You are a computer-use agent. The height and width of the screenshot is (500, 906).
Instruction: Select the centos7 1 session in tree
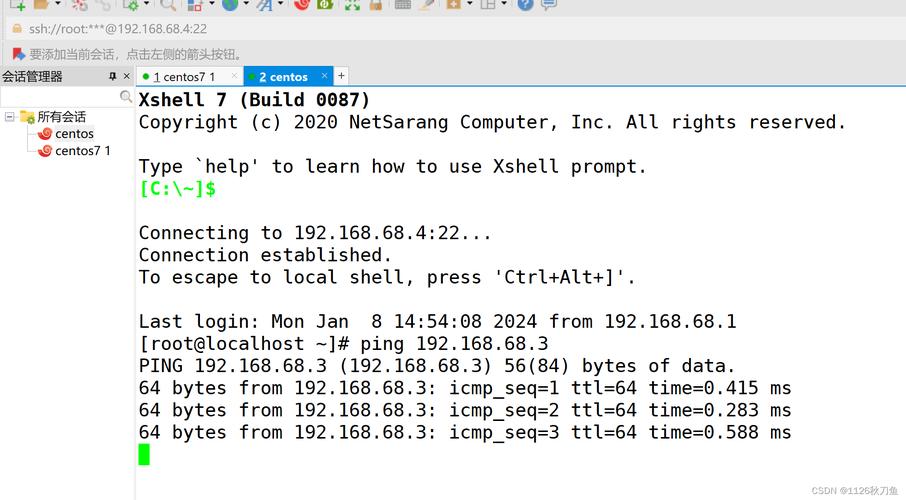[x=82, y=151]
